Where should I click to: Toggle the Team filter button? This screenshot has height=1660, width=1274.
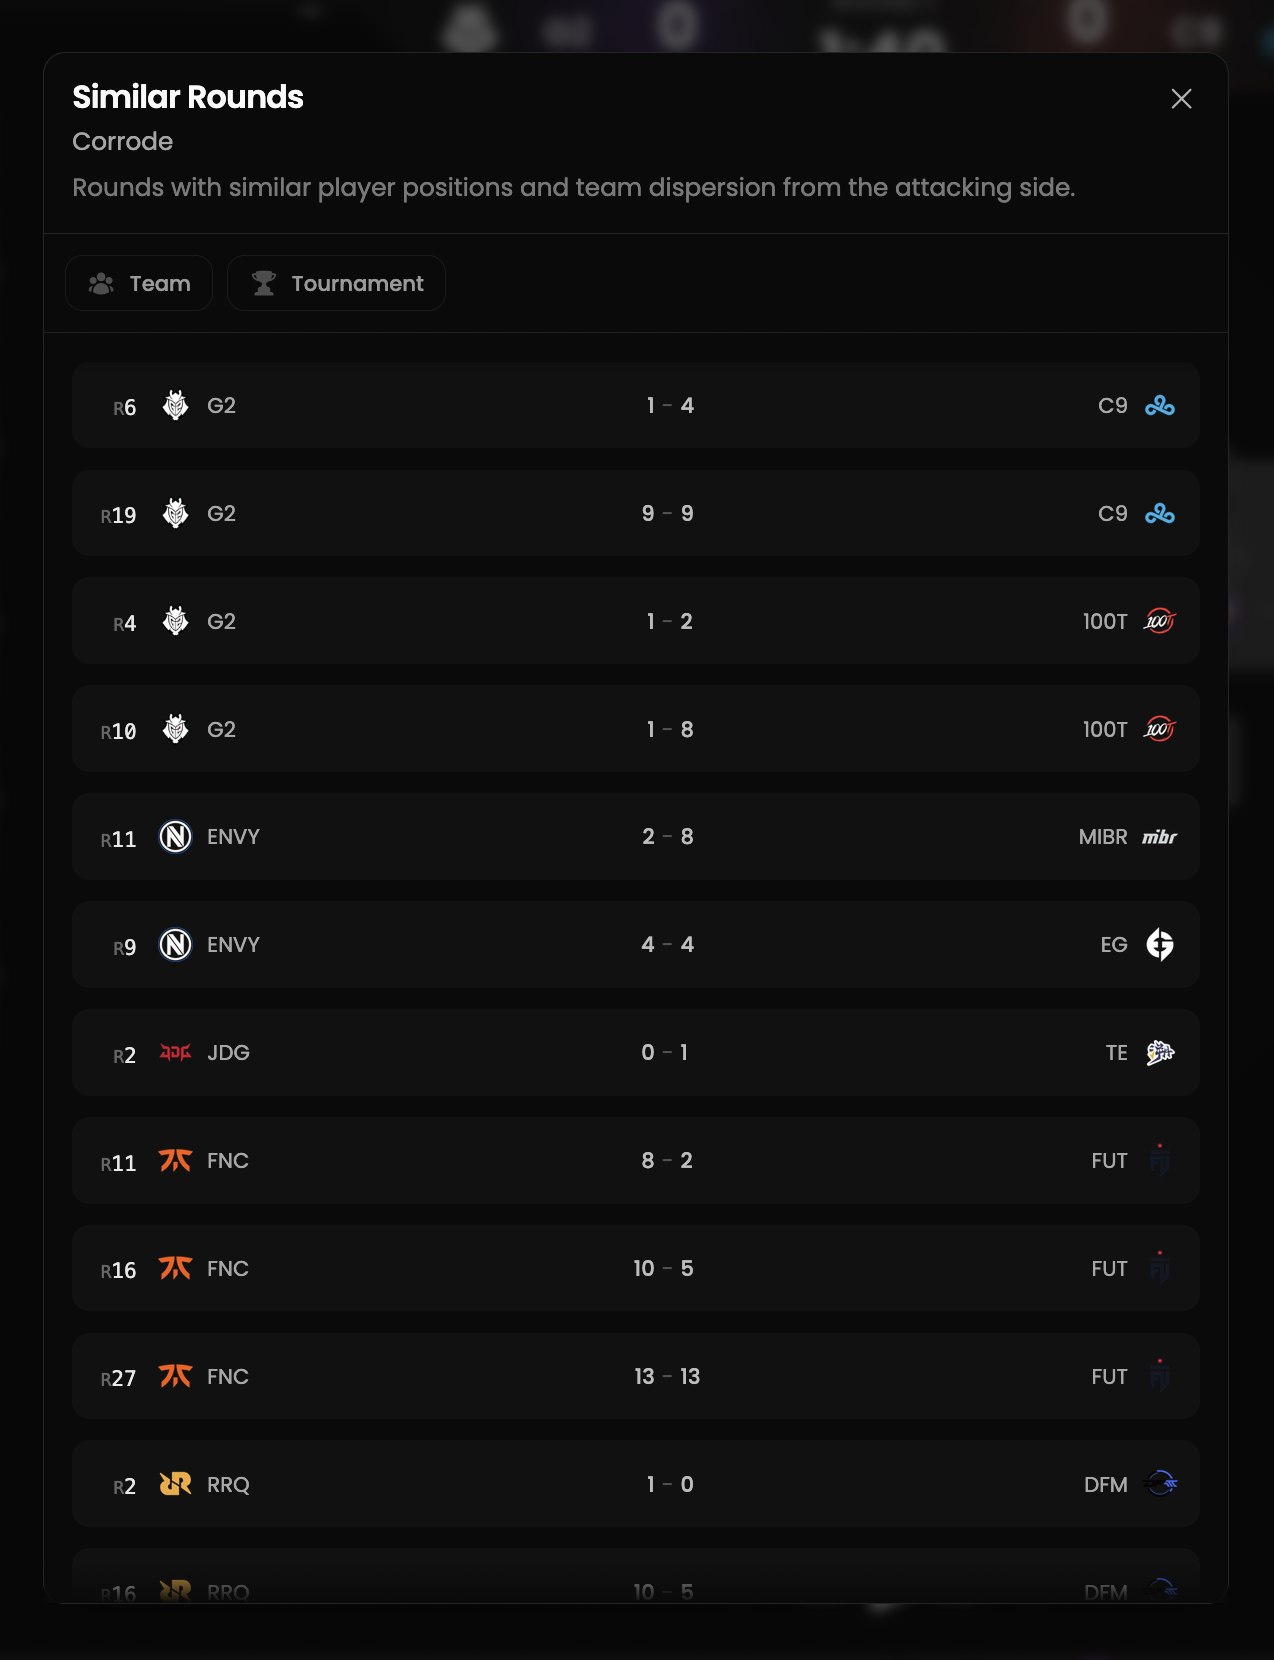pyautogui.click(x=139, y=283)
